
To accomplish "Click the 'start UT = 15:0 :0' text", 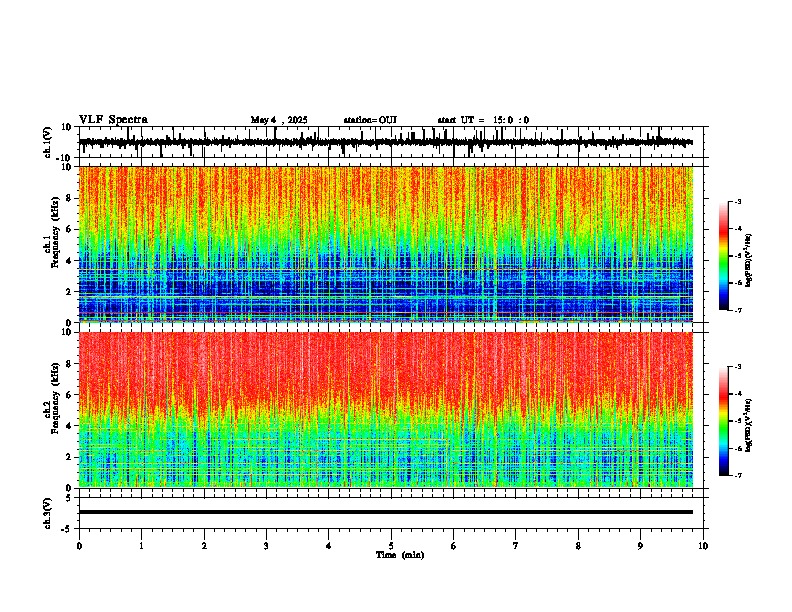I will pos(483,120).
